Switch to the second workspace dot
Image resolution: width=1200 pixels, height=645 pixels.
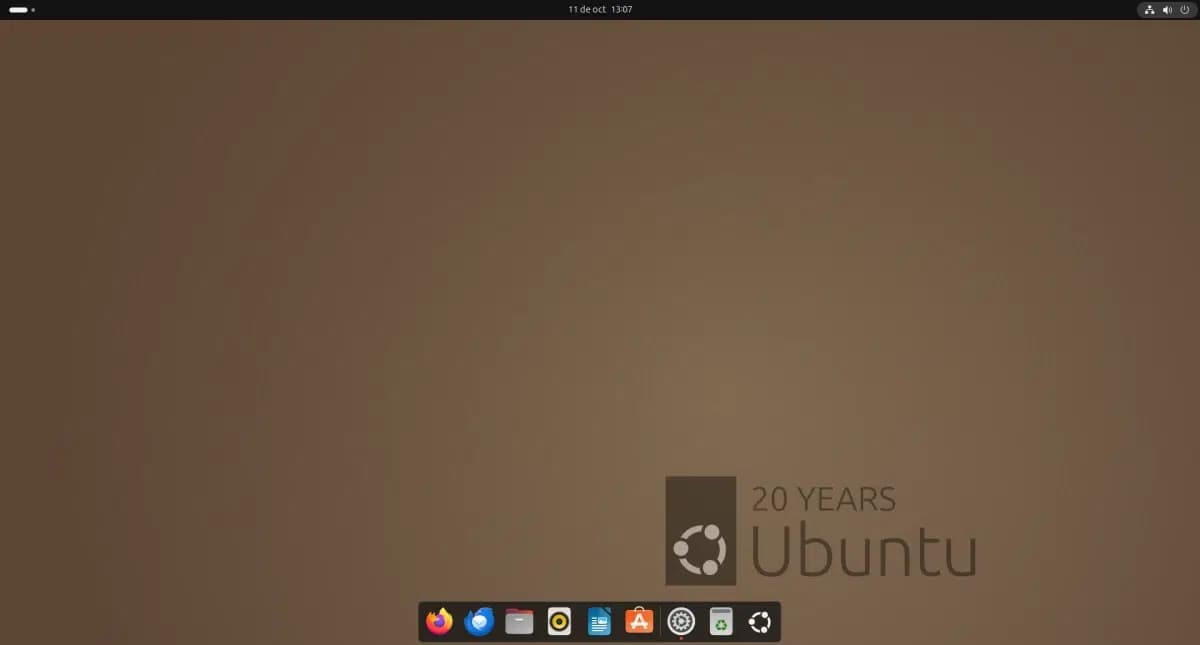tap(33, 10)
